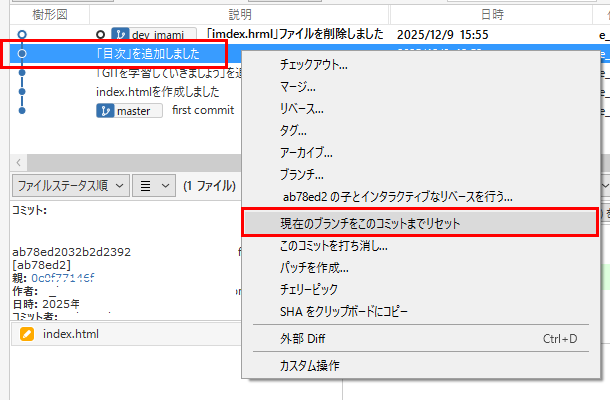Open the list view mode dropdown
Image resolution: width=610 pixels, height=400 pixels.
point(154,185)
